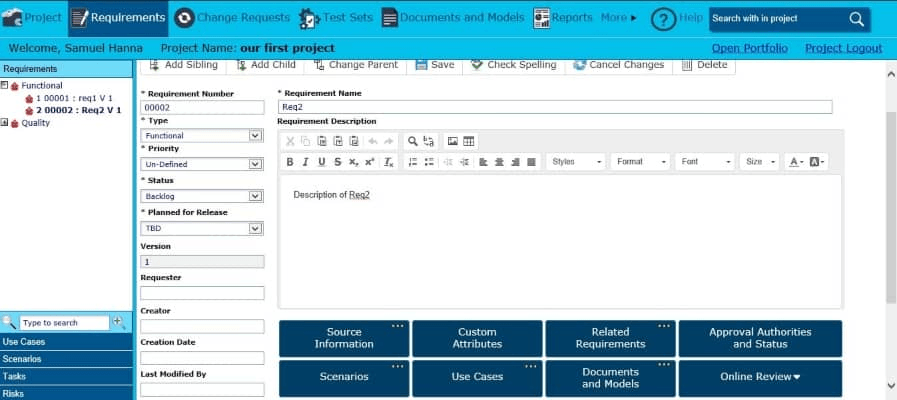Click the Type to search field
Image resolution: width=897 pixels, height=400 pixels.
point(64,323)
